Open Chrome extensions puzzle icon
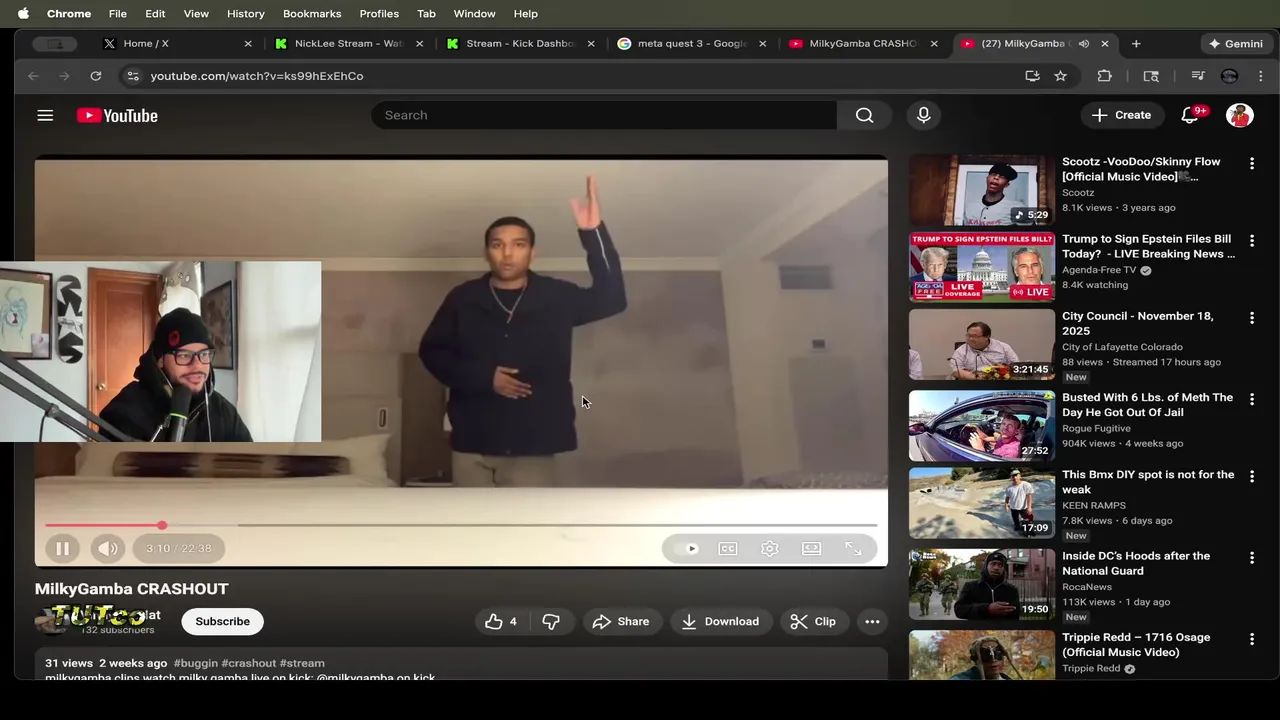1280x720 pixels. [1104, 76]
